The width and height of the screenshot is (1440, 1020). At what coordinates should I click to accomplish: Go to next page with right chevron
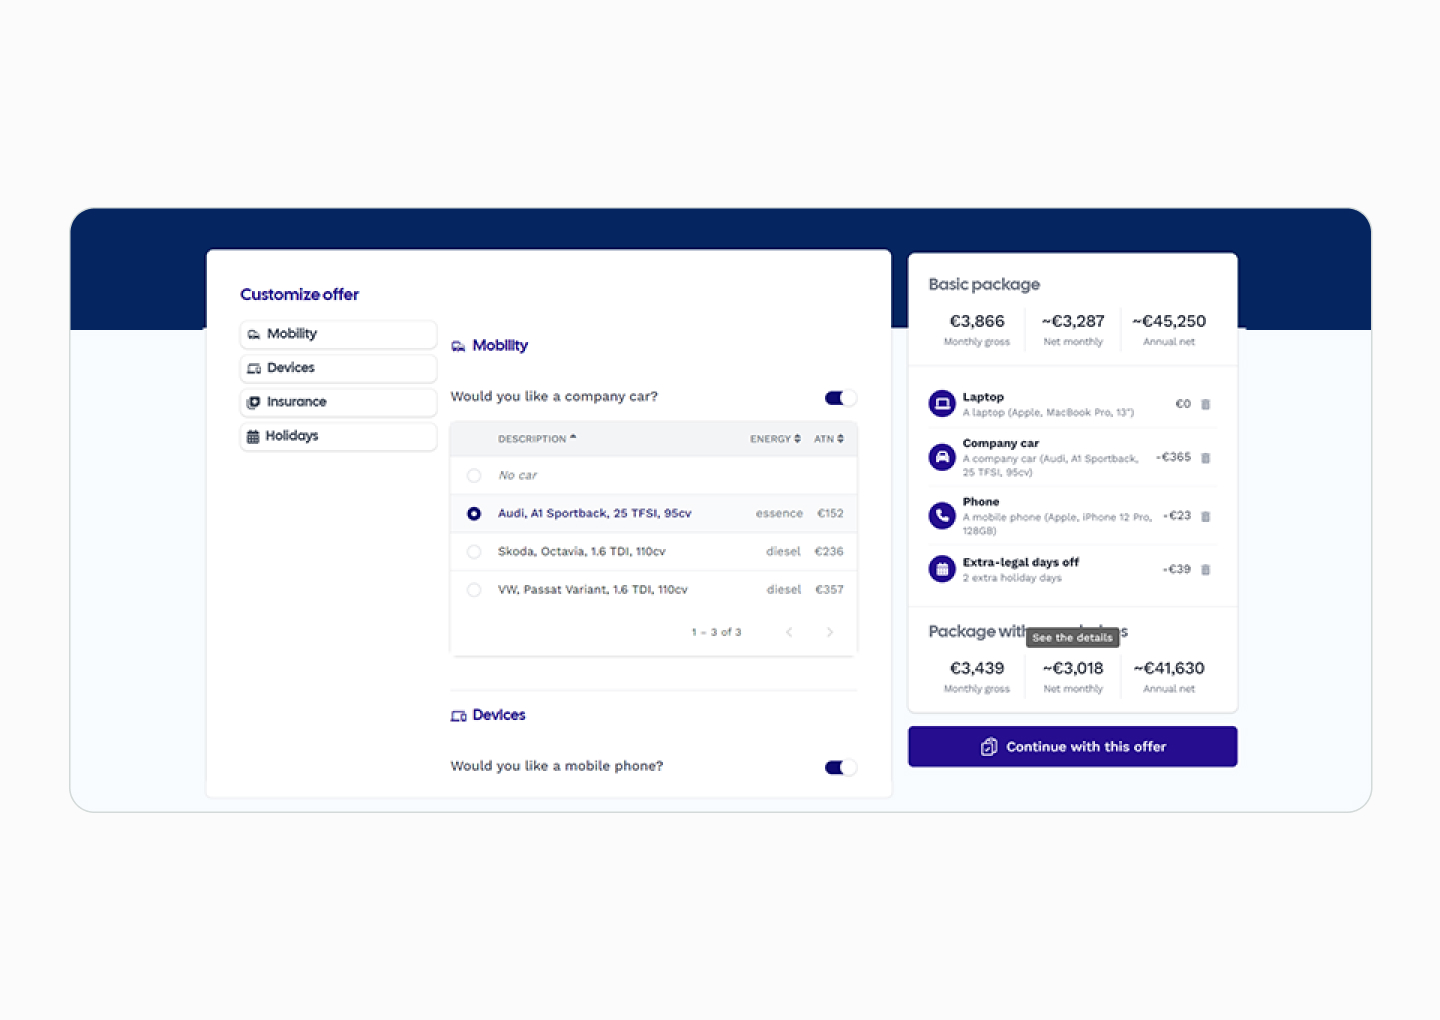pyautogui.click(x=829, y=632)
